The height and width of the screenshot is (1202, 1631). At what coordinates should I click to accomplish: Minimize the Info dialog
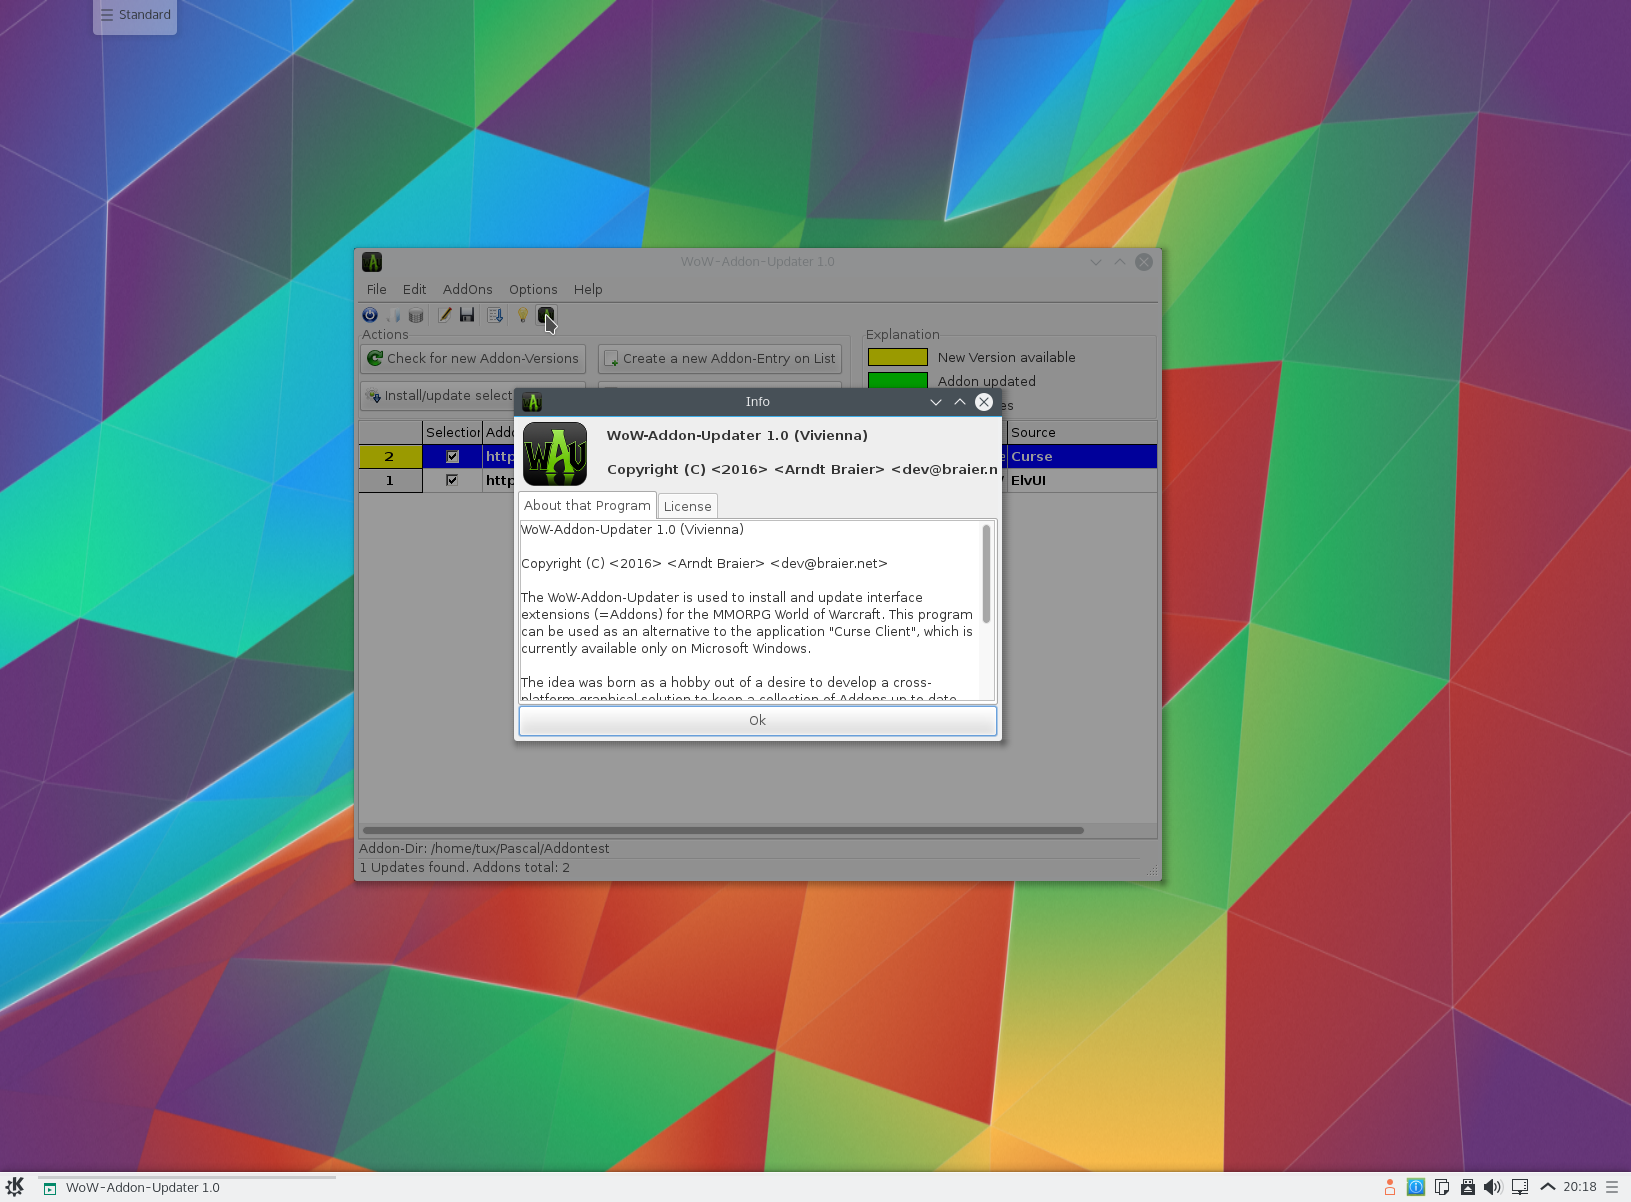(936, 402)
